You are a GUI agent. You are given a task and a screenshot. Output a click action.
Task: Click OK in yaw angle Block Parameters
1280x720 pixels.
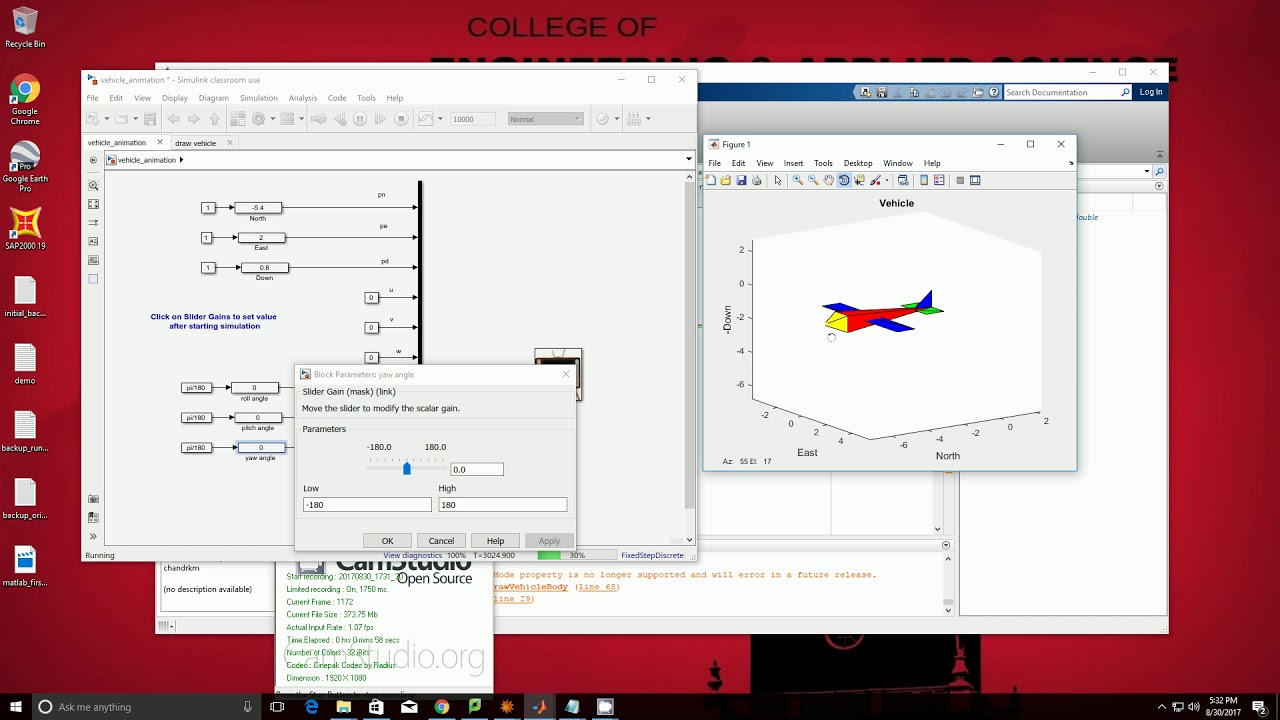pos(387,541)
